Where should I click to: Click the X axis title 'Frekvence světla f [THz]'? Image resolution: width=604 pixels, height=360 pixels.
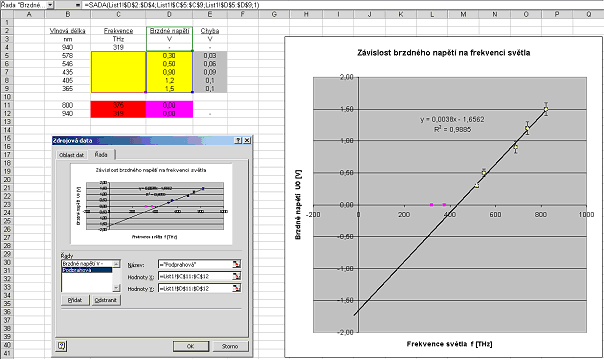click(449, 344)
